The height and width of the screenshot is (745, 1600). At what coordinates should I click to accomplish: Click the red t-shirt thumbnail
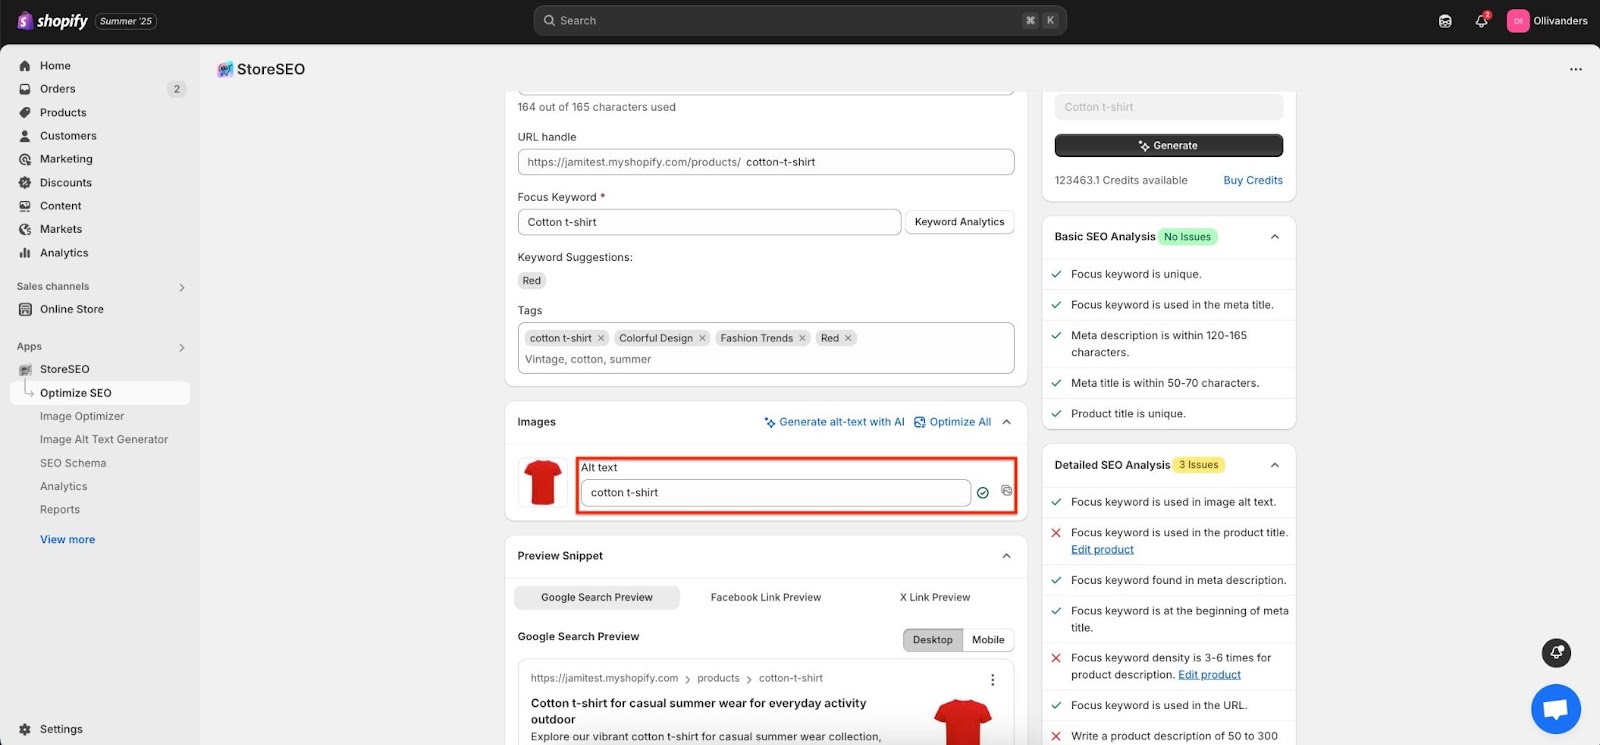[x=543, y=483]
